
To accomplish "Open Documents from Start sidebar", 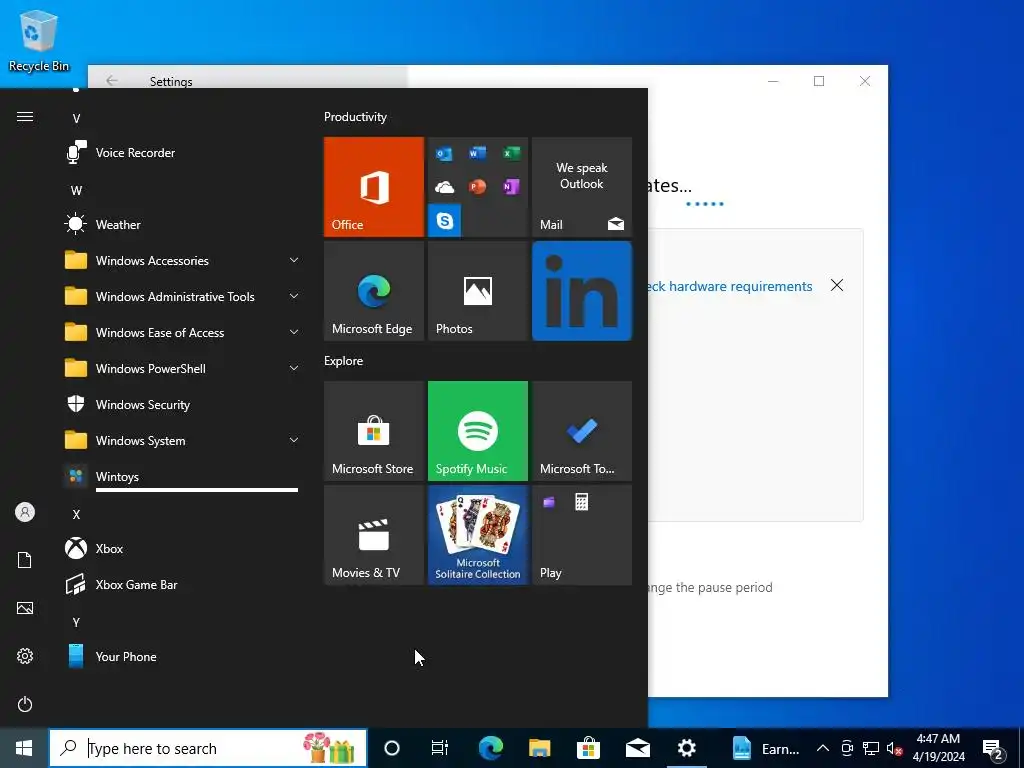I will pyautogui.click(x=25, y=560).
